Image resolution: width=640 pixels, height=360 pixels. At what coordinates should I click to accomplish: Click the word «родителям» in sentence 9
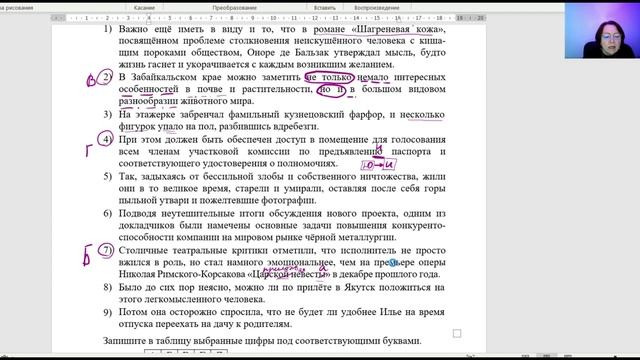(x=268, y=324)
